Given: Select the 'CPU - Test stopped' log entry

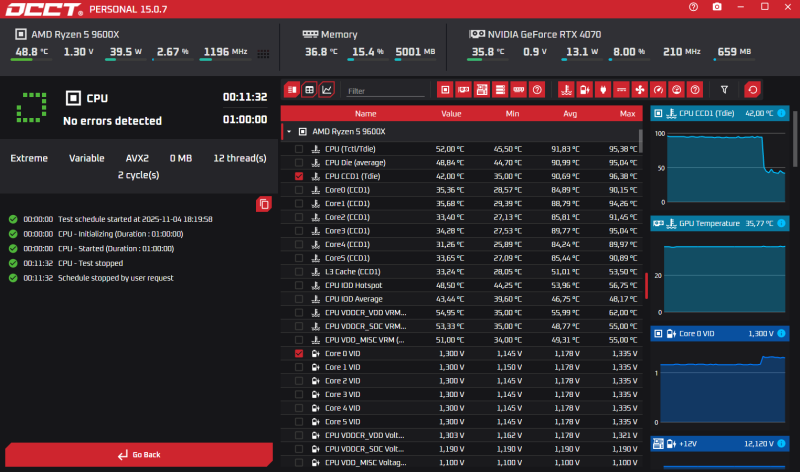Looking at the screenshot, I should 90,263.
